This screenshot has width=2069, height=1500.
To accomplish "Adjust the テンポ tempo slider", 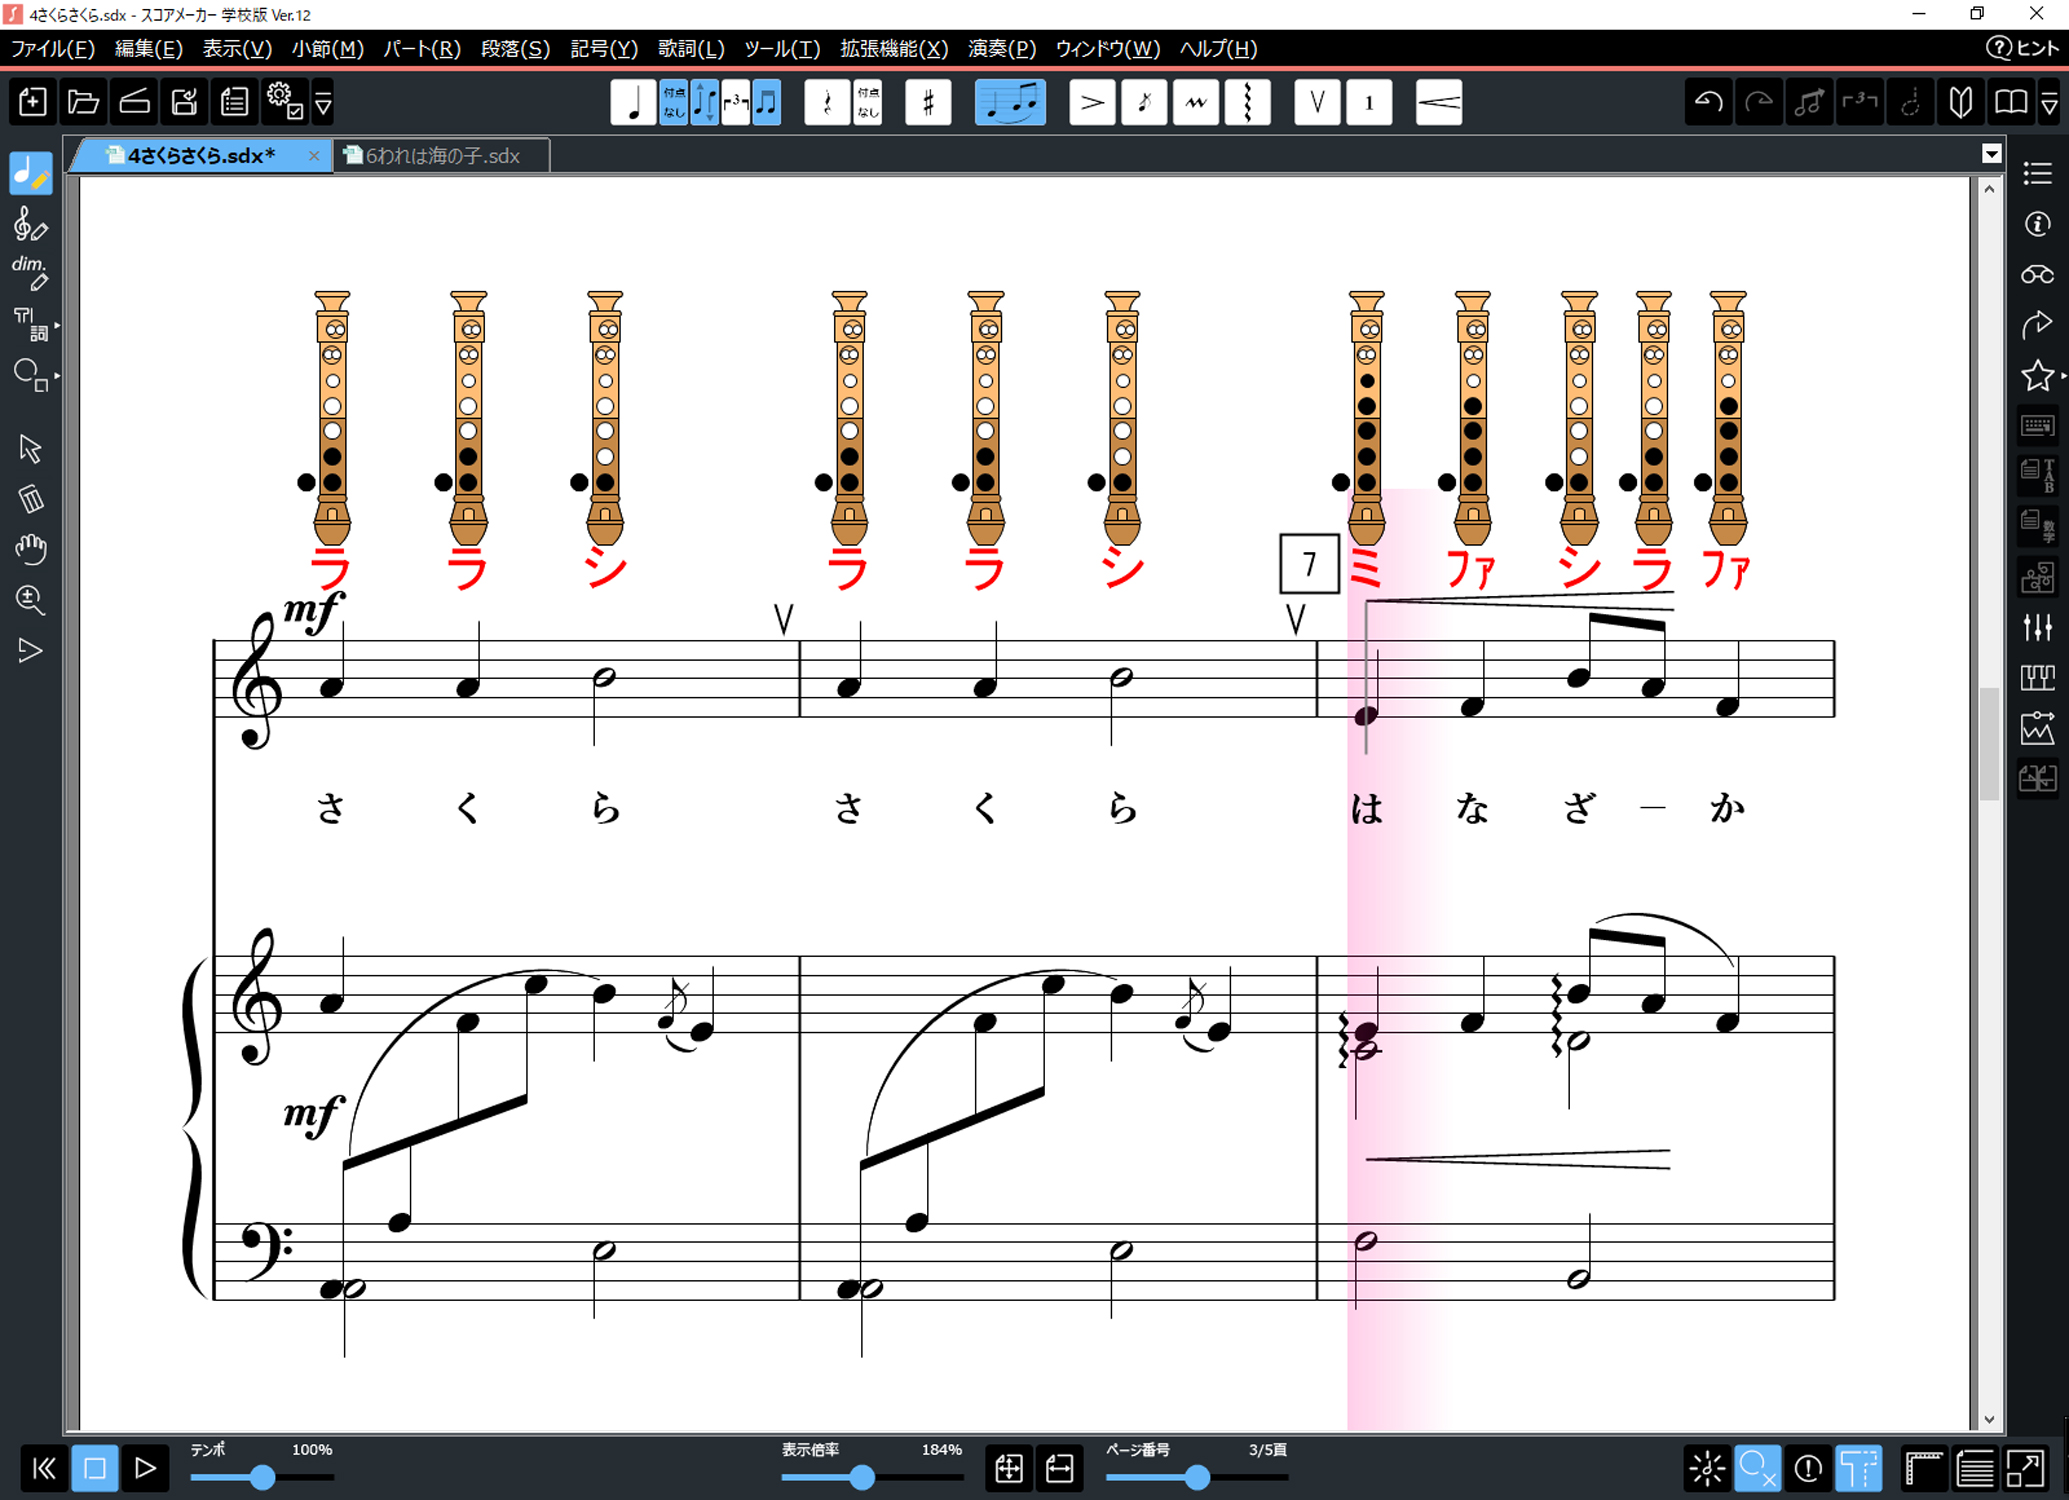I will point(262,1477).
